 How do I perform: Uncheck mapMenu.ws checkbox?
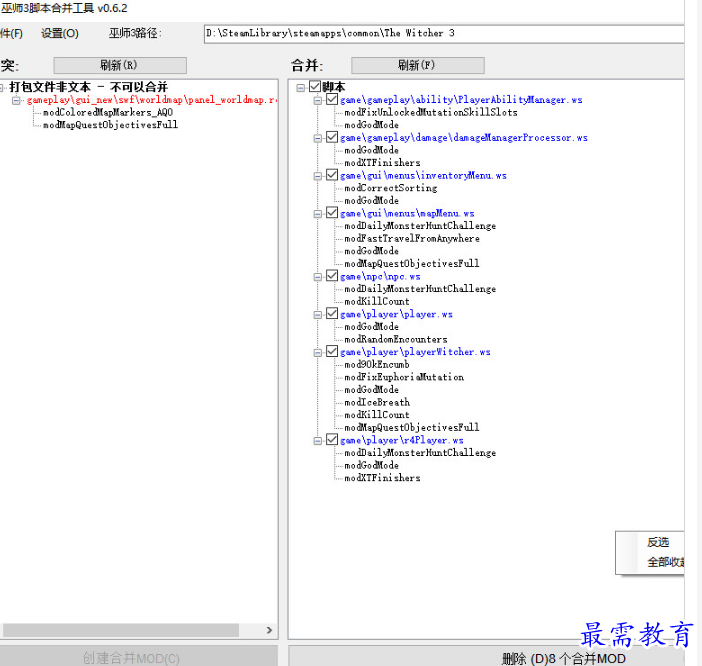point(332,213)
